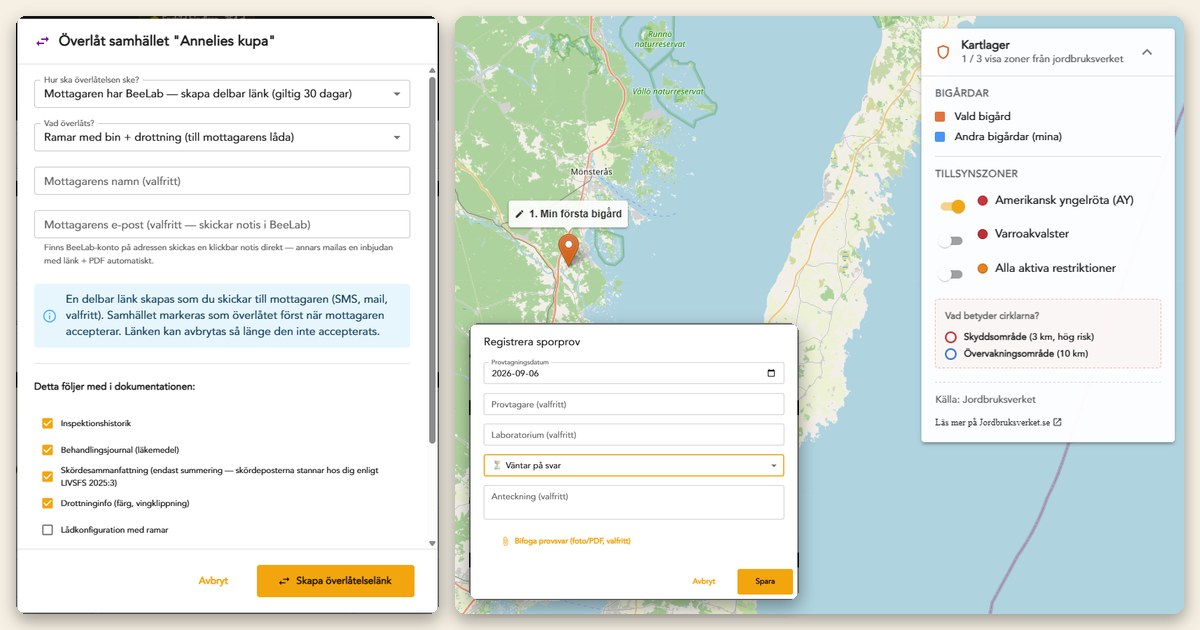The height and width of the screenshot is (630, 1200).
Task: Focus the Provtagare (valfritt) field
Action: click(634, 404)
